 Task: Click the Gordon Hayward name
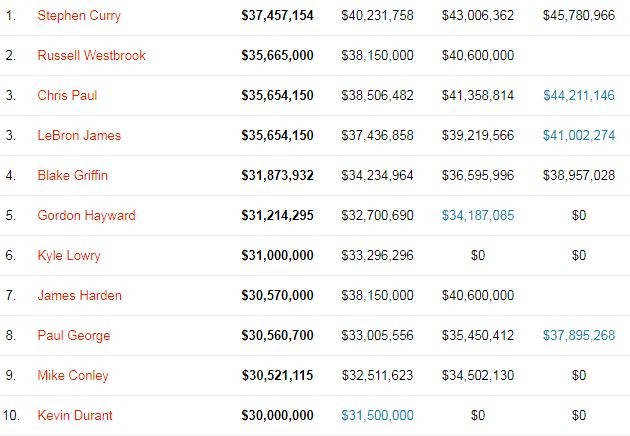click(x=86, y=216)
